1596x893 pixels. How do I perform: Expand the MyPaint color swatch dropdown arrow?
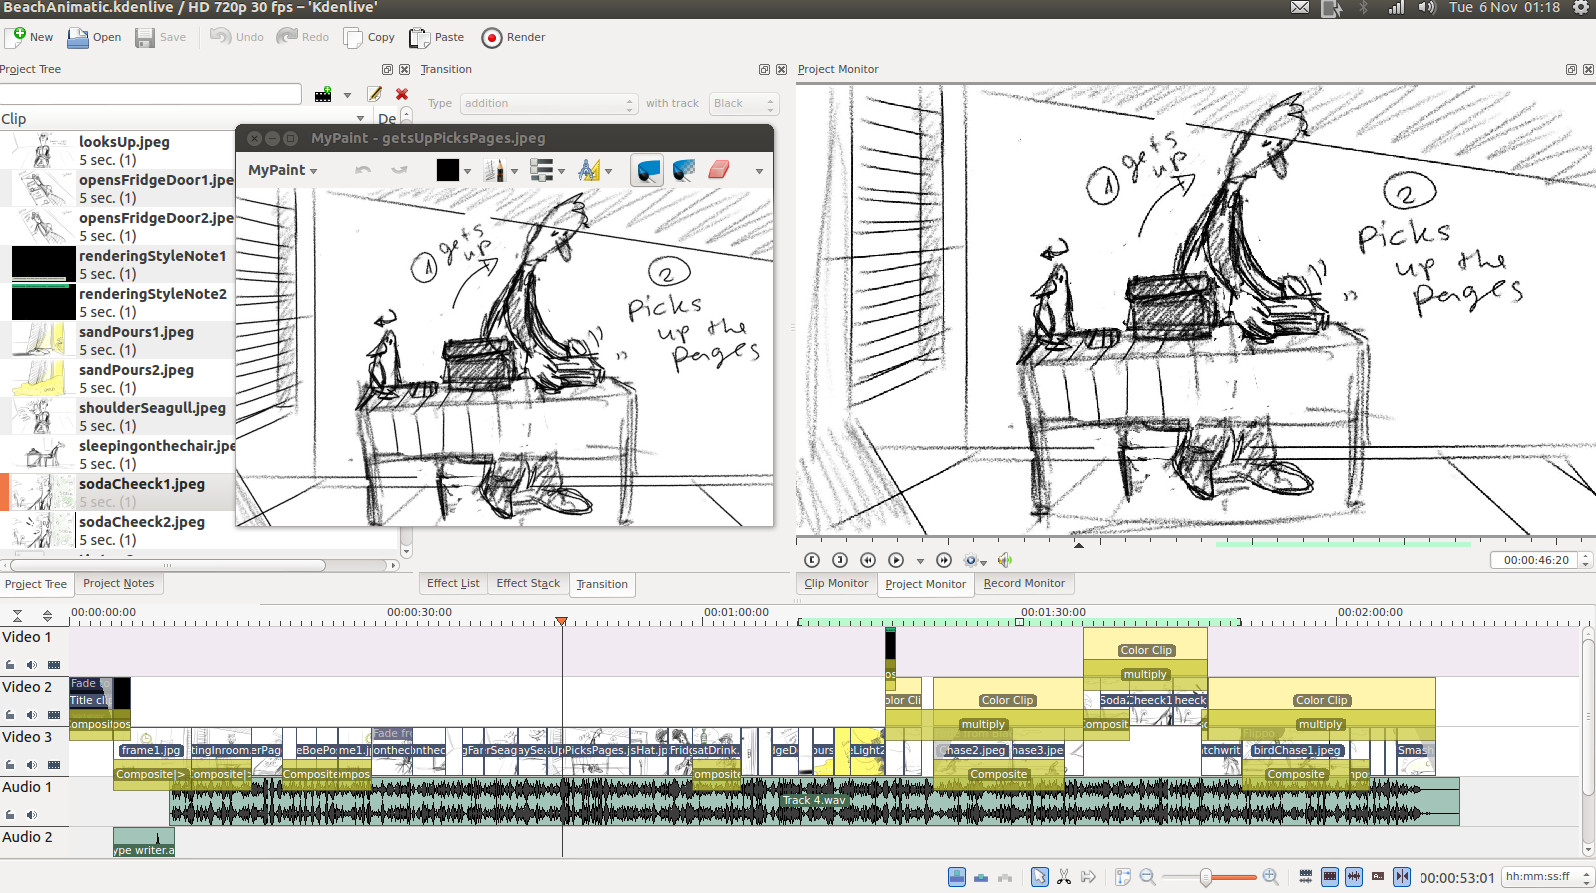pyautogui.click(x=467, y=172)
